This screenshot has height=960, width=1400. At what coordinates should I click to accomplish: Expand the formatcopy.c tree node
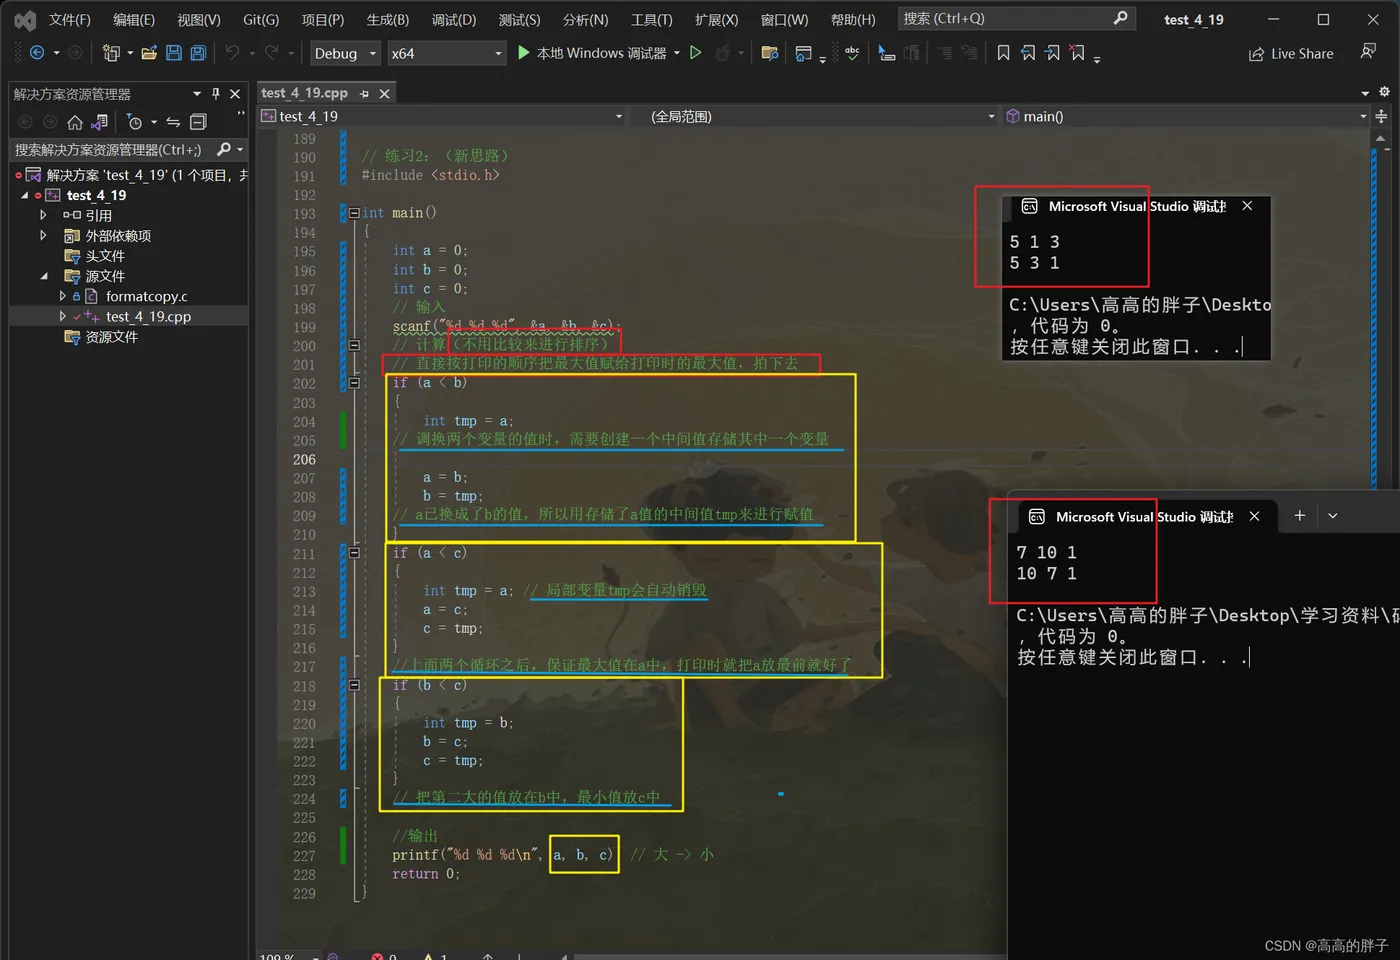click(x=62, y=296)
